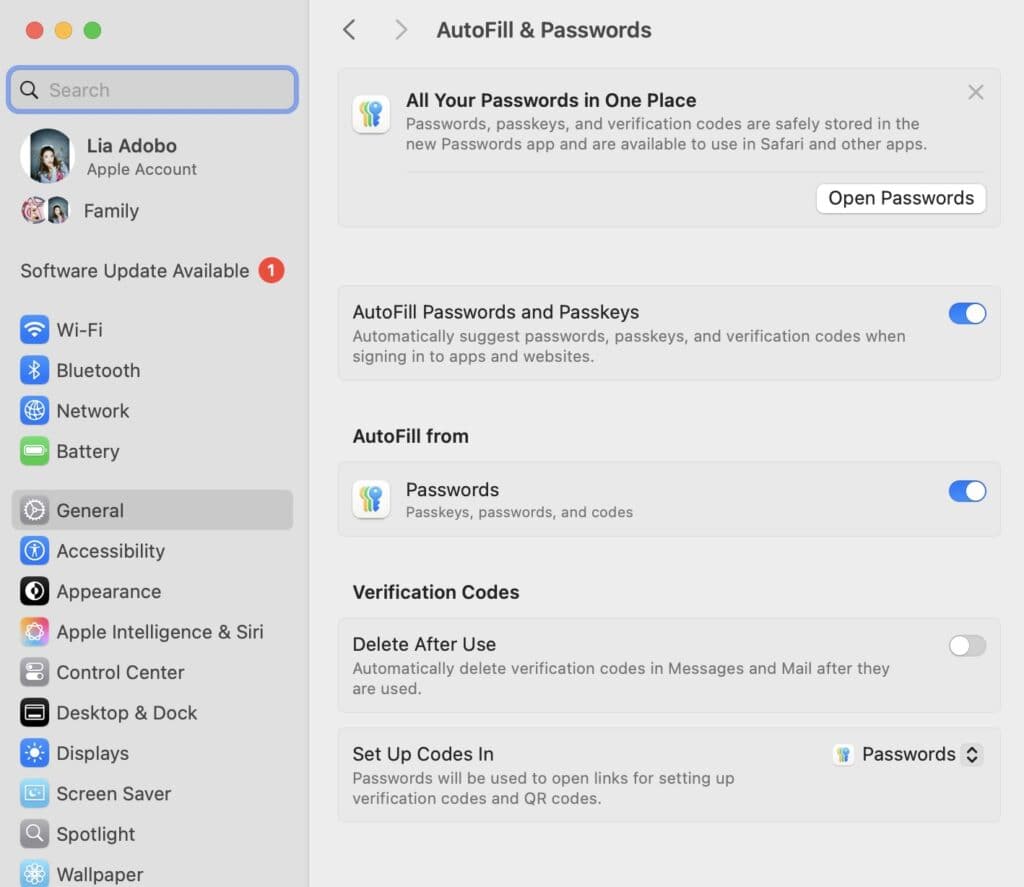The image size is (1024, 887).
Task: Enable Delete After Use for verification codes
Action: [x=966, y=646]
